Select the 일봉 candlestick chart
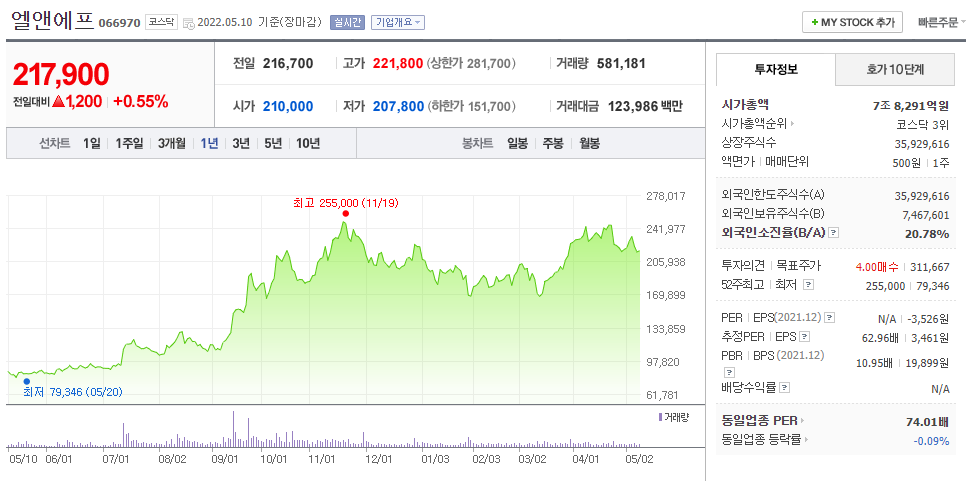 tap(517, 143)
